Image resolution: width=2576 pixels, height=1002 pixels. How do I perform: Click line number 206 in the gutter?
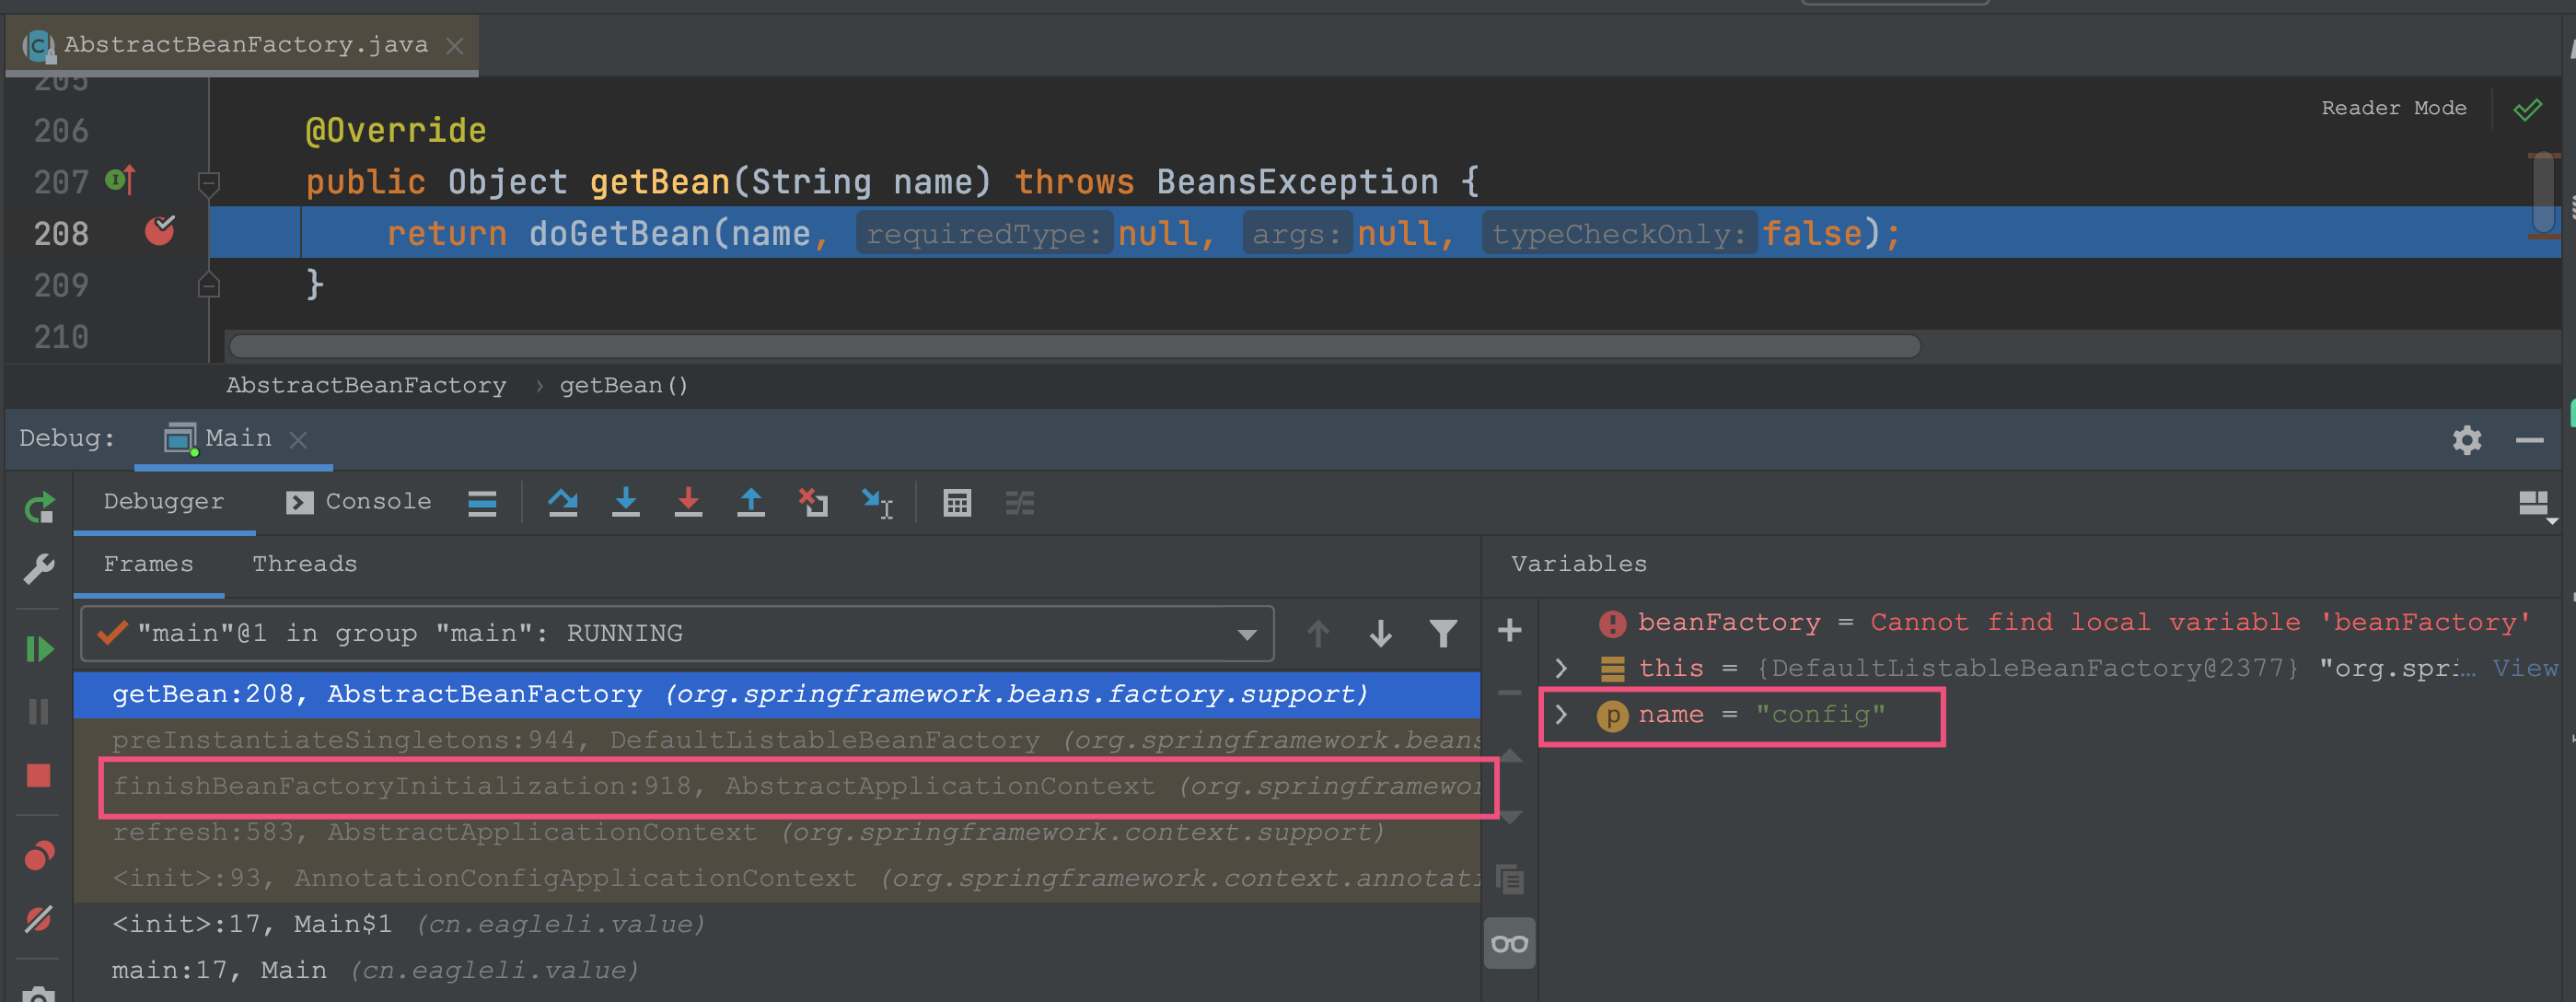pyautogui.click(x=61, y=130)
